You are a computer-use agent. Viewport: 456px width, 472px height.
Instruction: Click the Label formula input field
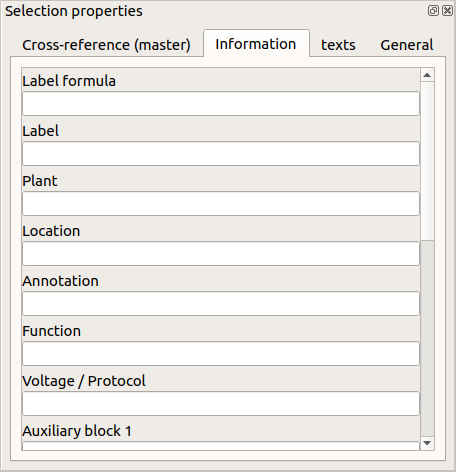221,104
